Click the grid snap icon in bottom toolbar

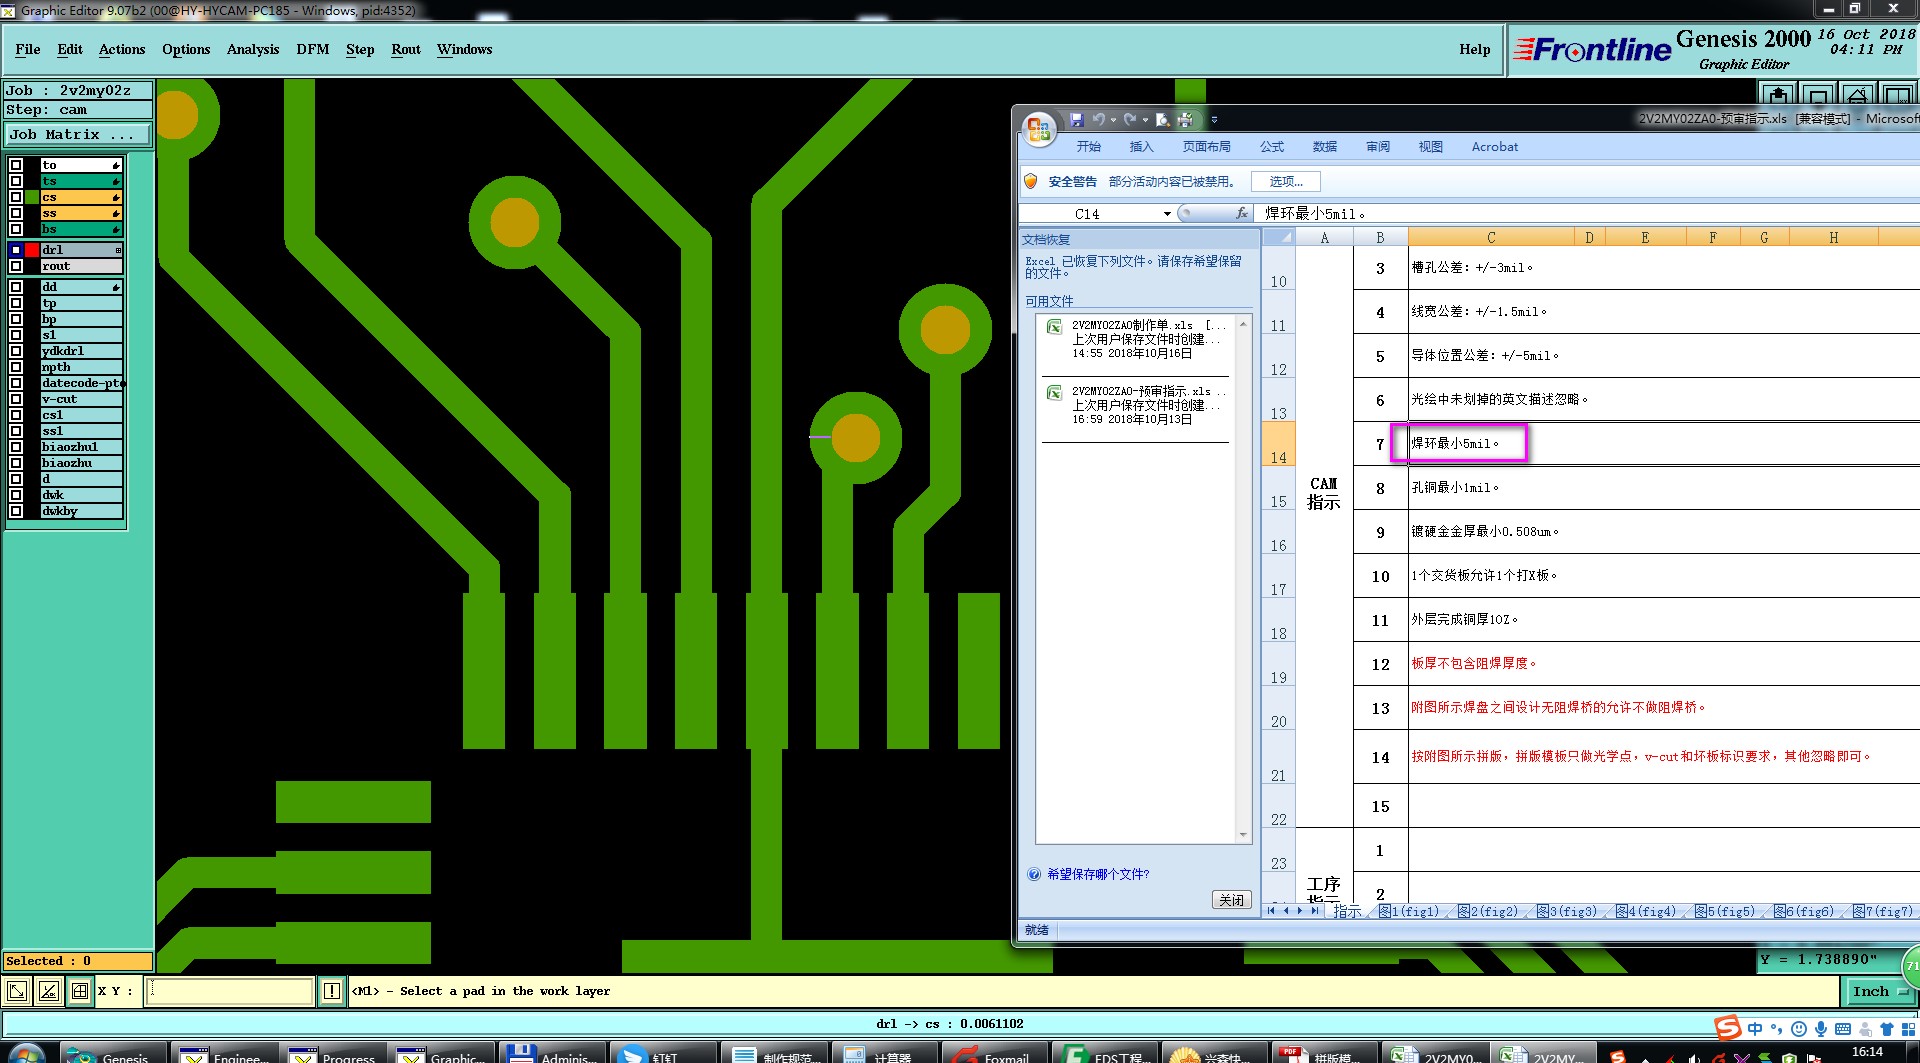point(80,991)
